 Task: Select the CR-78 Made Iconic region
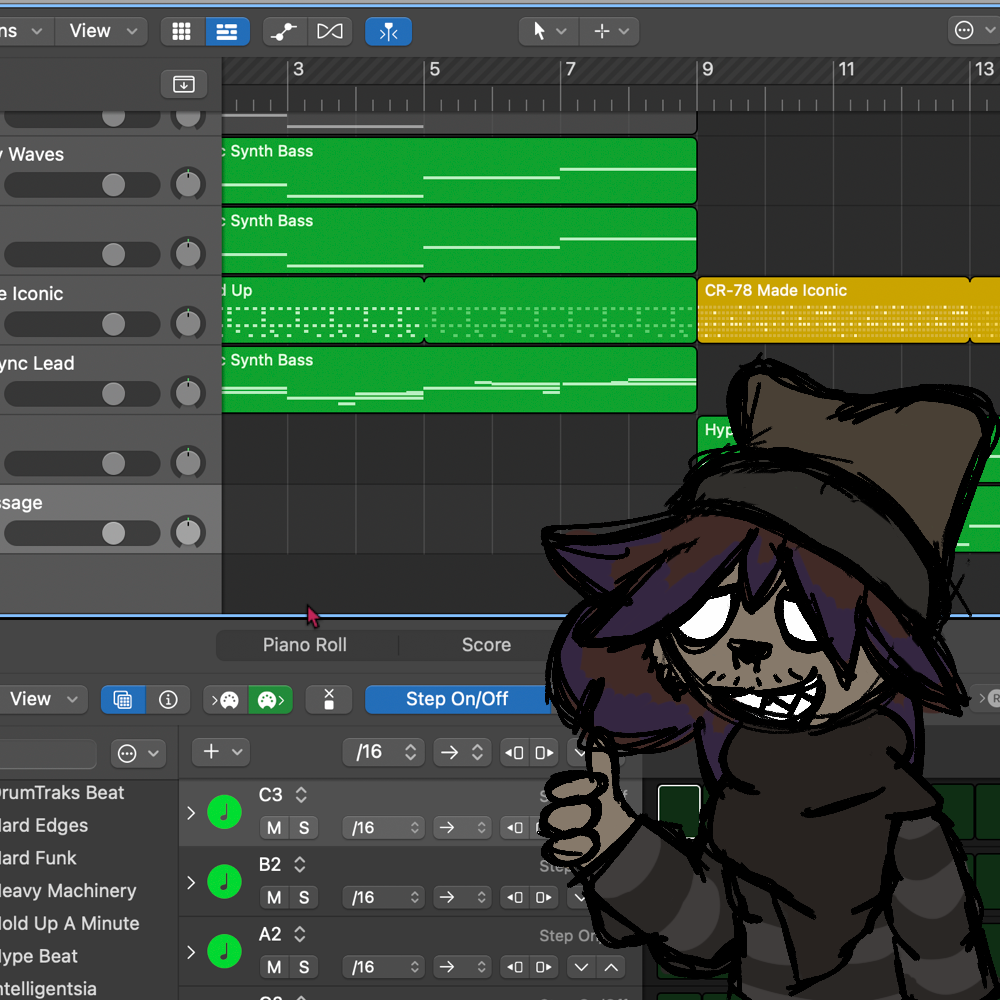coord(834,310)
